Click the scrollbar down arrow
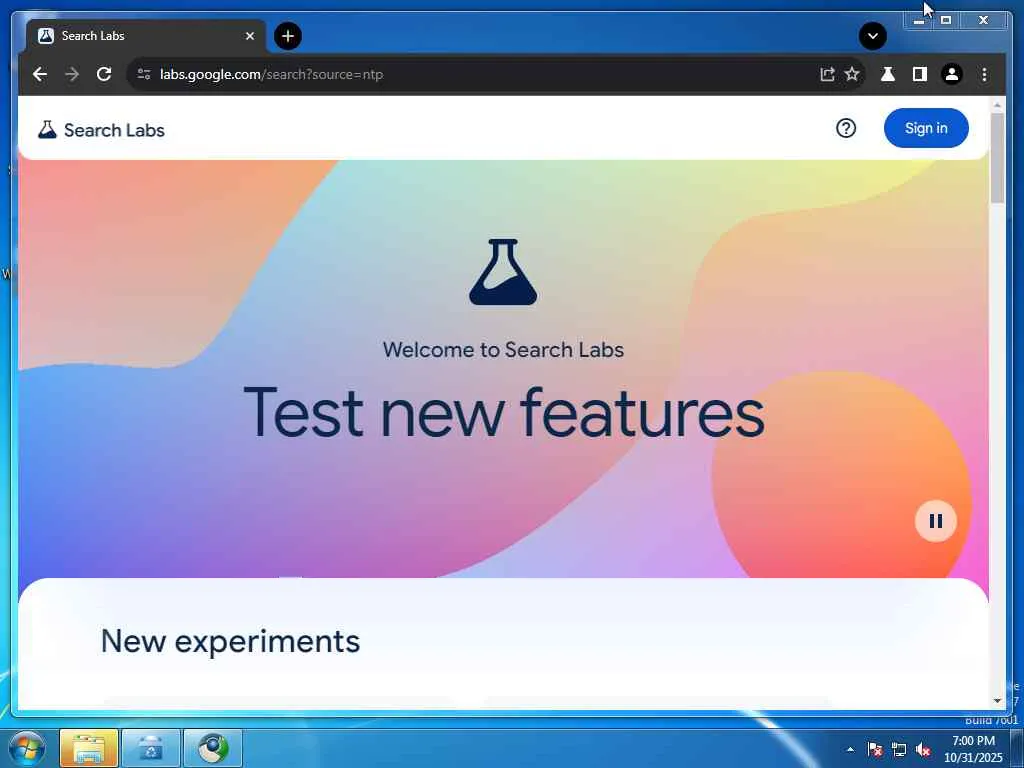This screenshot has width=1024, height=768. tap(997, 701)
